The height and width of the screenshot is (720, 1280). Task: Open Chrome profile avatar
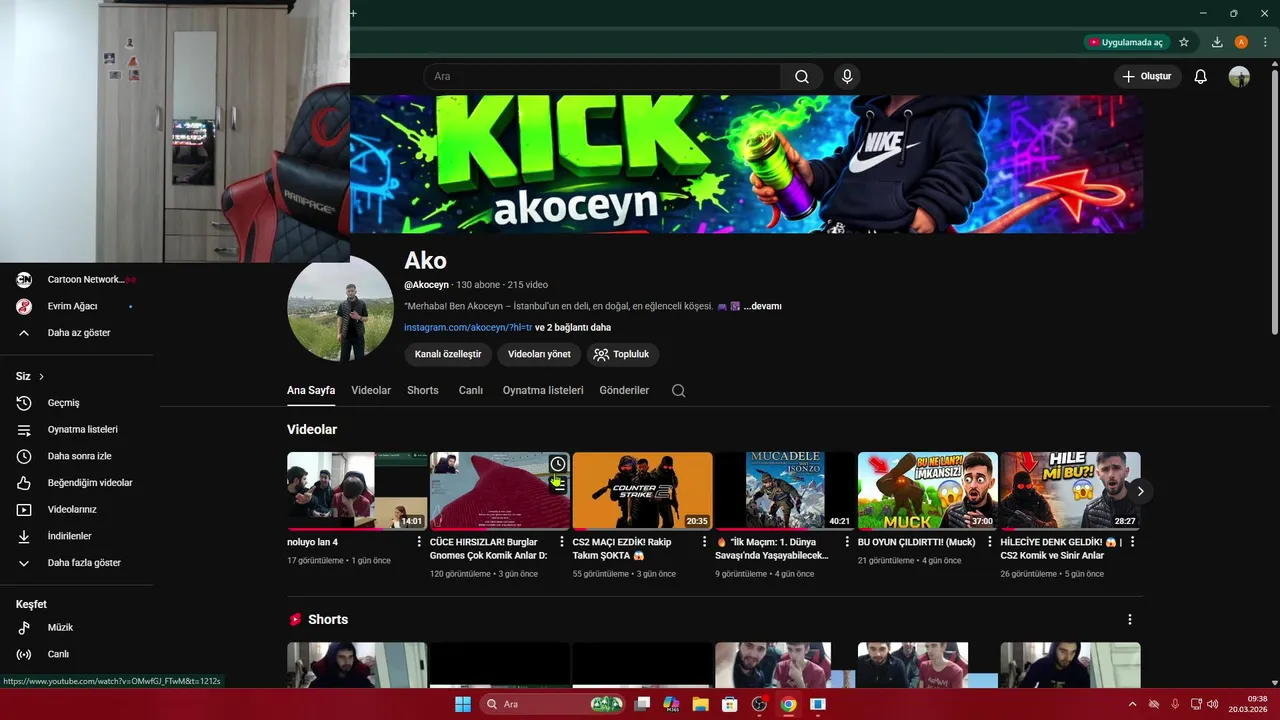(x=1241, y=42)
